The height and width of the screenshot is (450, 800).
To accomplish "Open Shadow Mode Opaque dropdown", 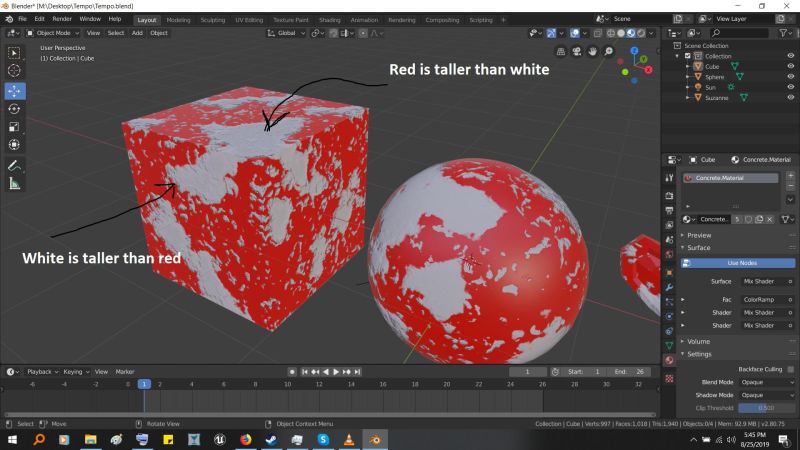I will tap(766, 395).
